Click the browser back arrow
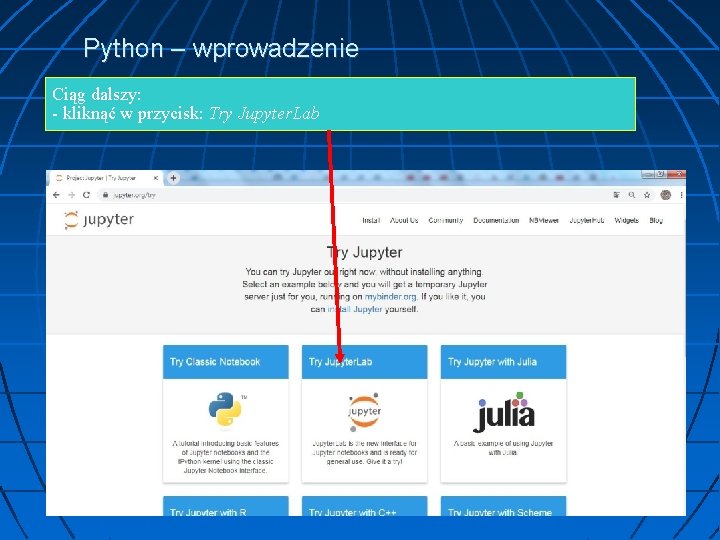This screenshot has width=720, height=540. (x=56, y=195)
